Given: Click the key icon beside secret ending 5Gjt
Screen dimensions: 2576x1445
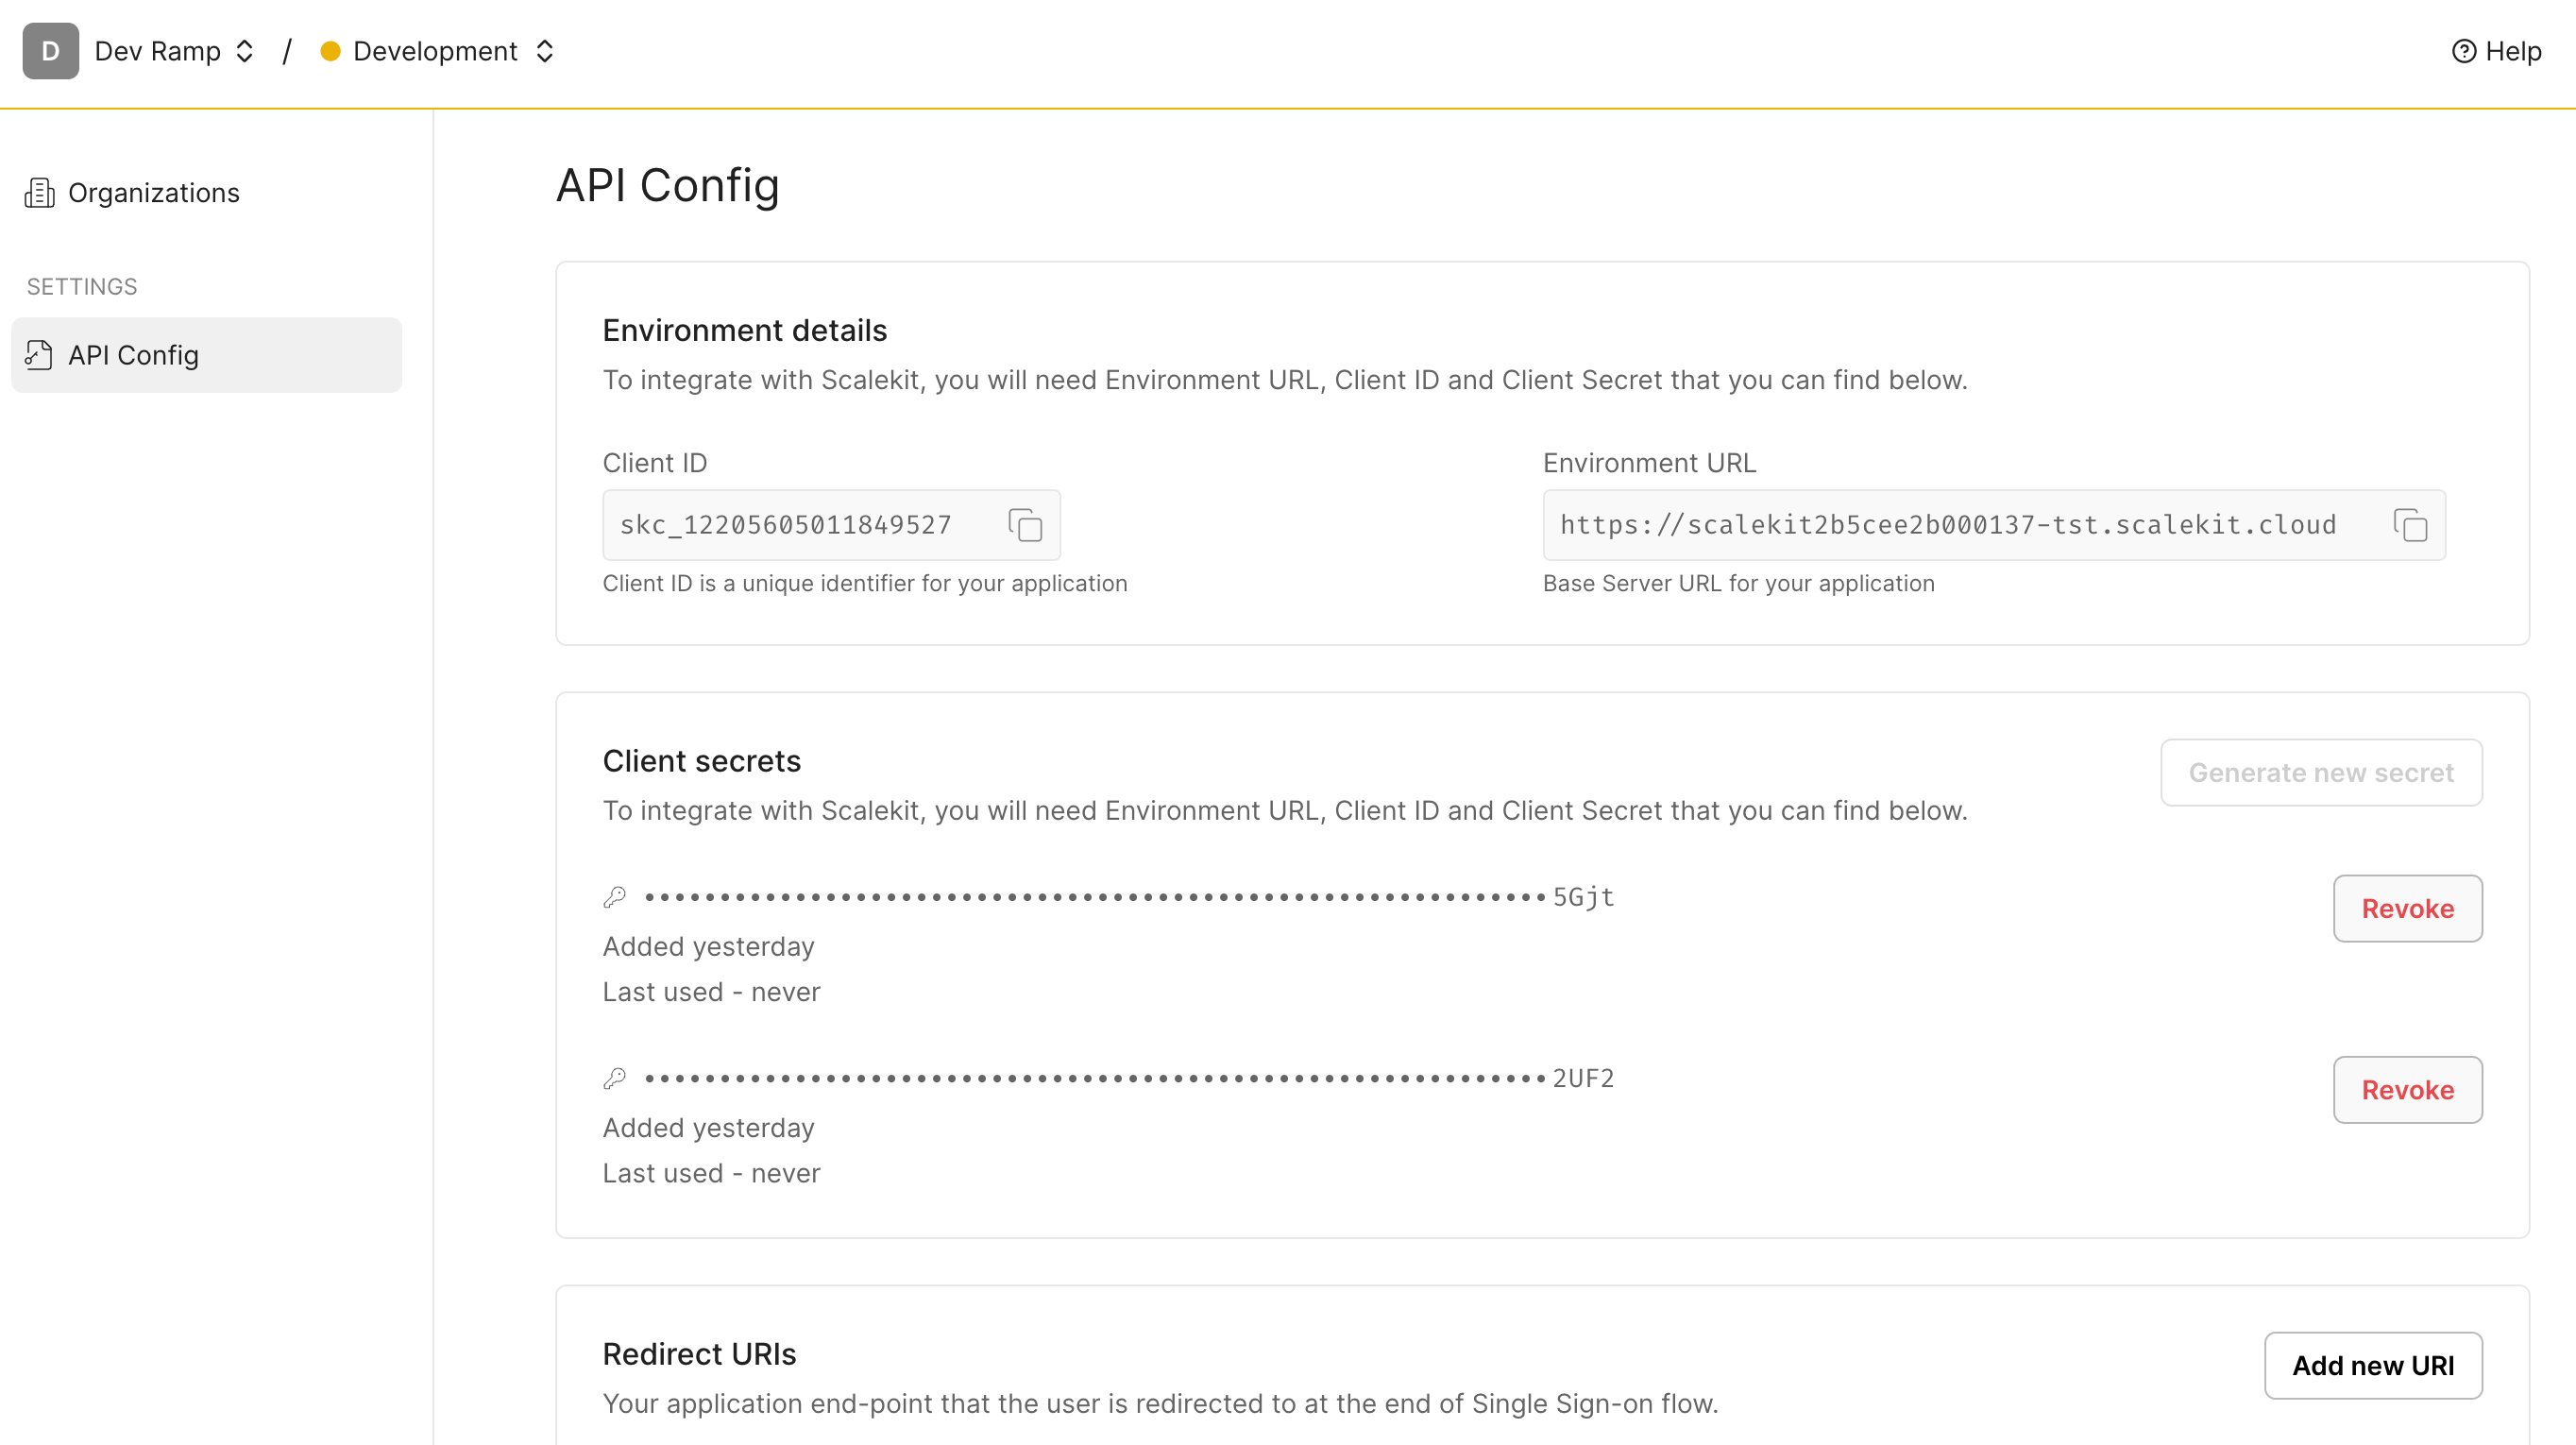Looking at the screenshot, I should coord(615,895).
